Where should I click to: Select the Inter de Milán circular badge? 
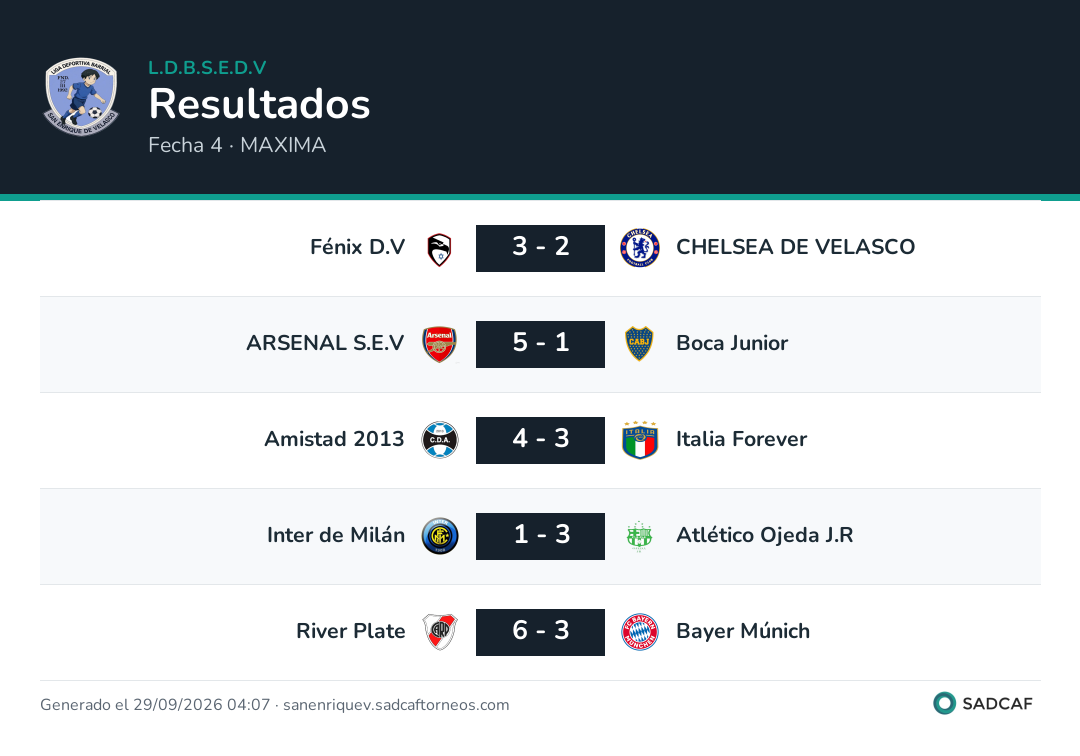(x=439, y=536)
